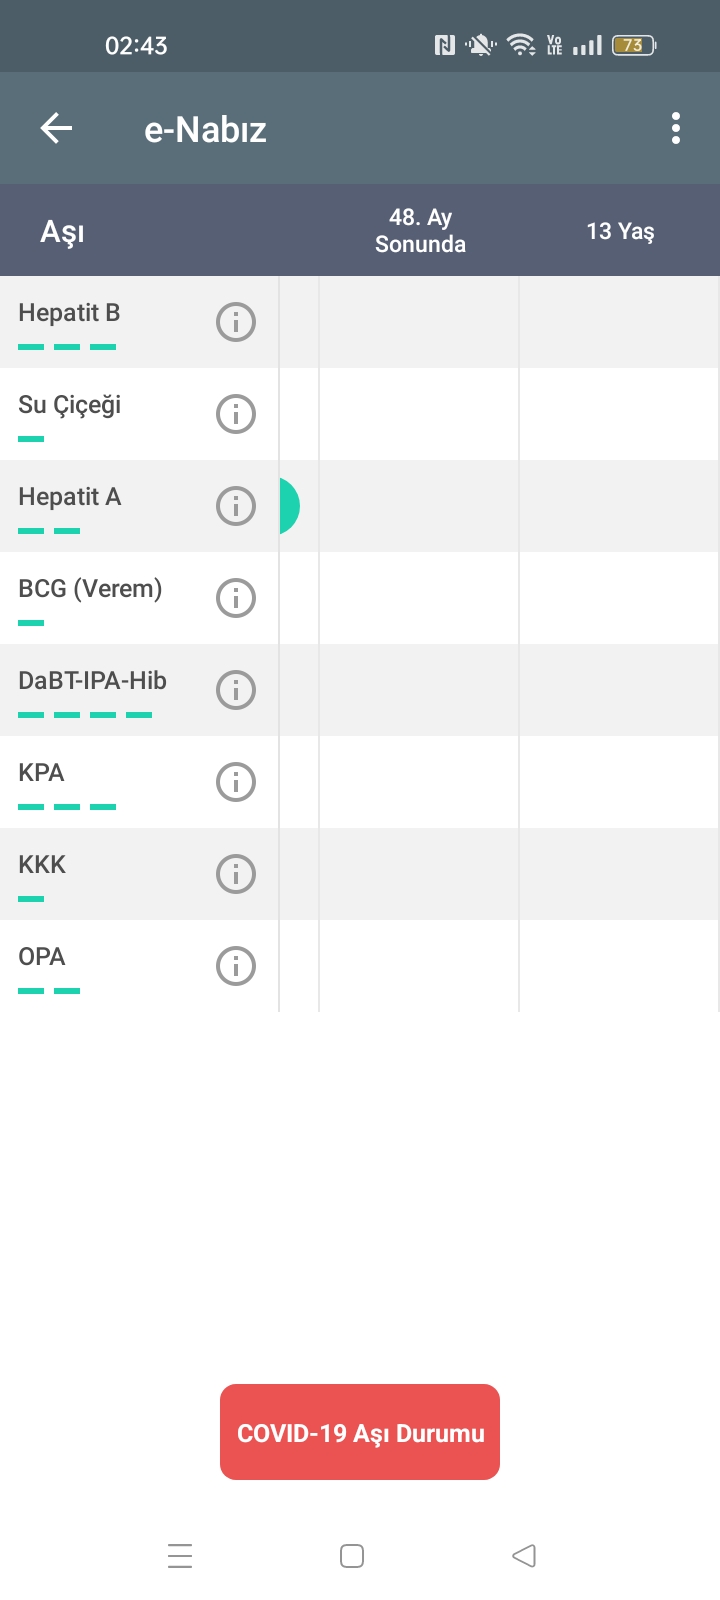
Task: Show info for Hepatit B vaccine
Action: tap(236, 322)
